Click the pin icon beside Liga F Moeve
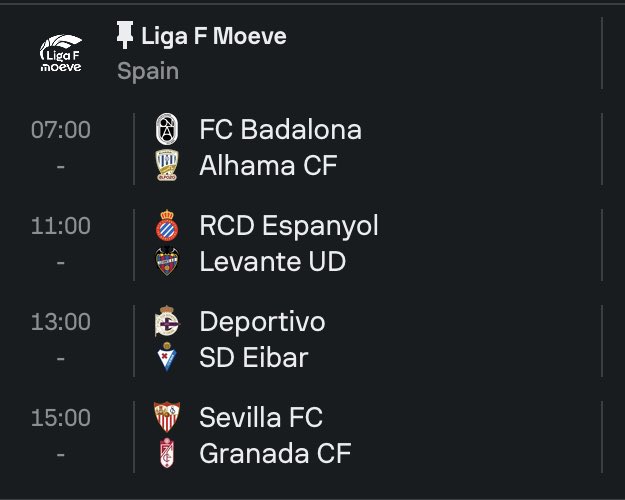This screenshot has height=500, width=625. coord(125,37)
